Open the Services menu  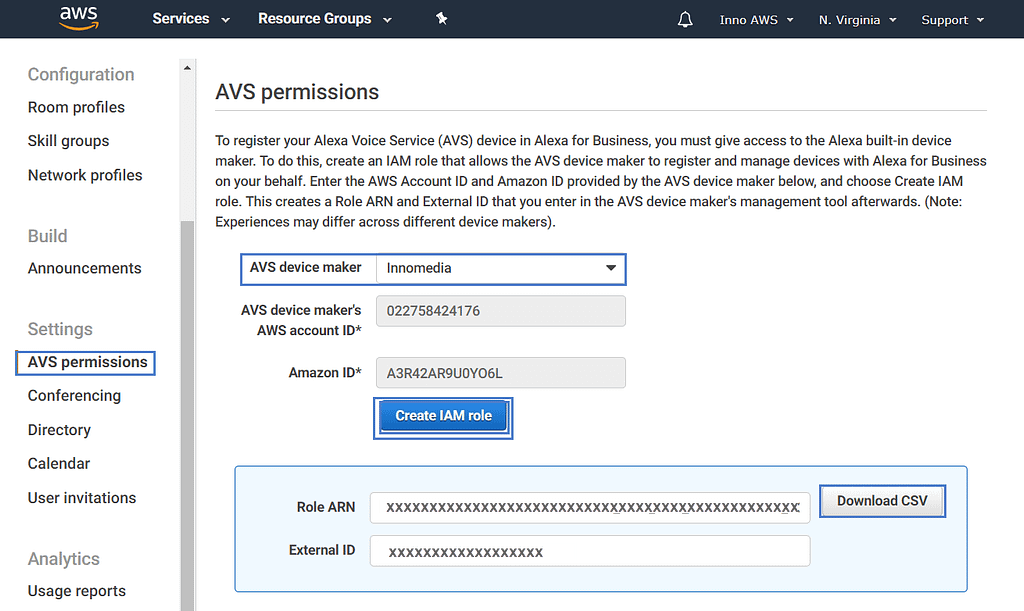(191, 19)
